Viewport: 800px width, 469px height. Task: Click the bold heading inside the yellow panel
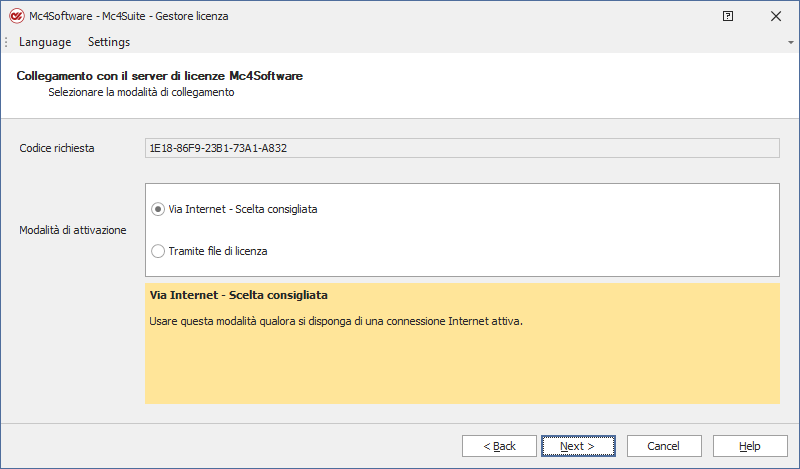[239, 296]
